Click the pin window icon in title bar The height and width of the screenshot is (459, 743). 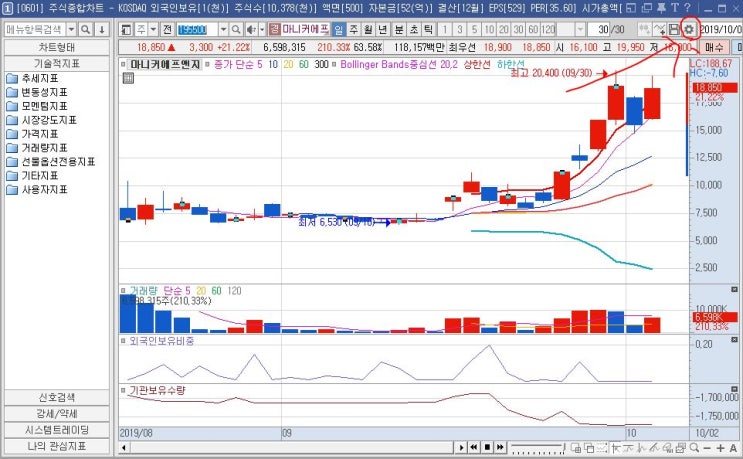661,8
